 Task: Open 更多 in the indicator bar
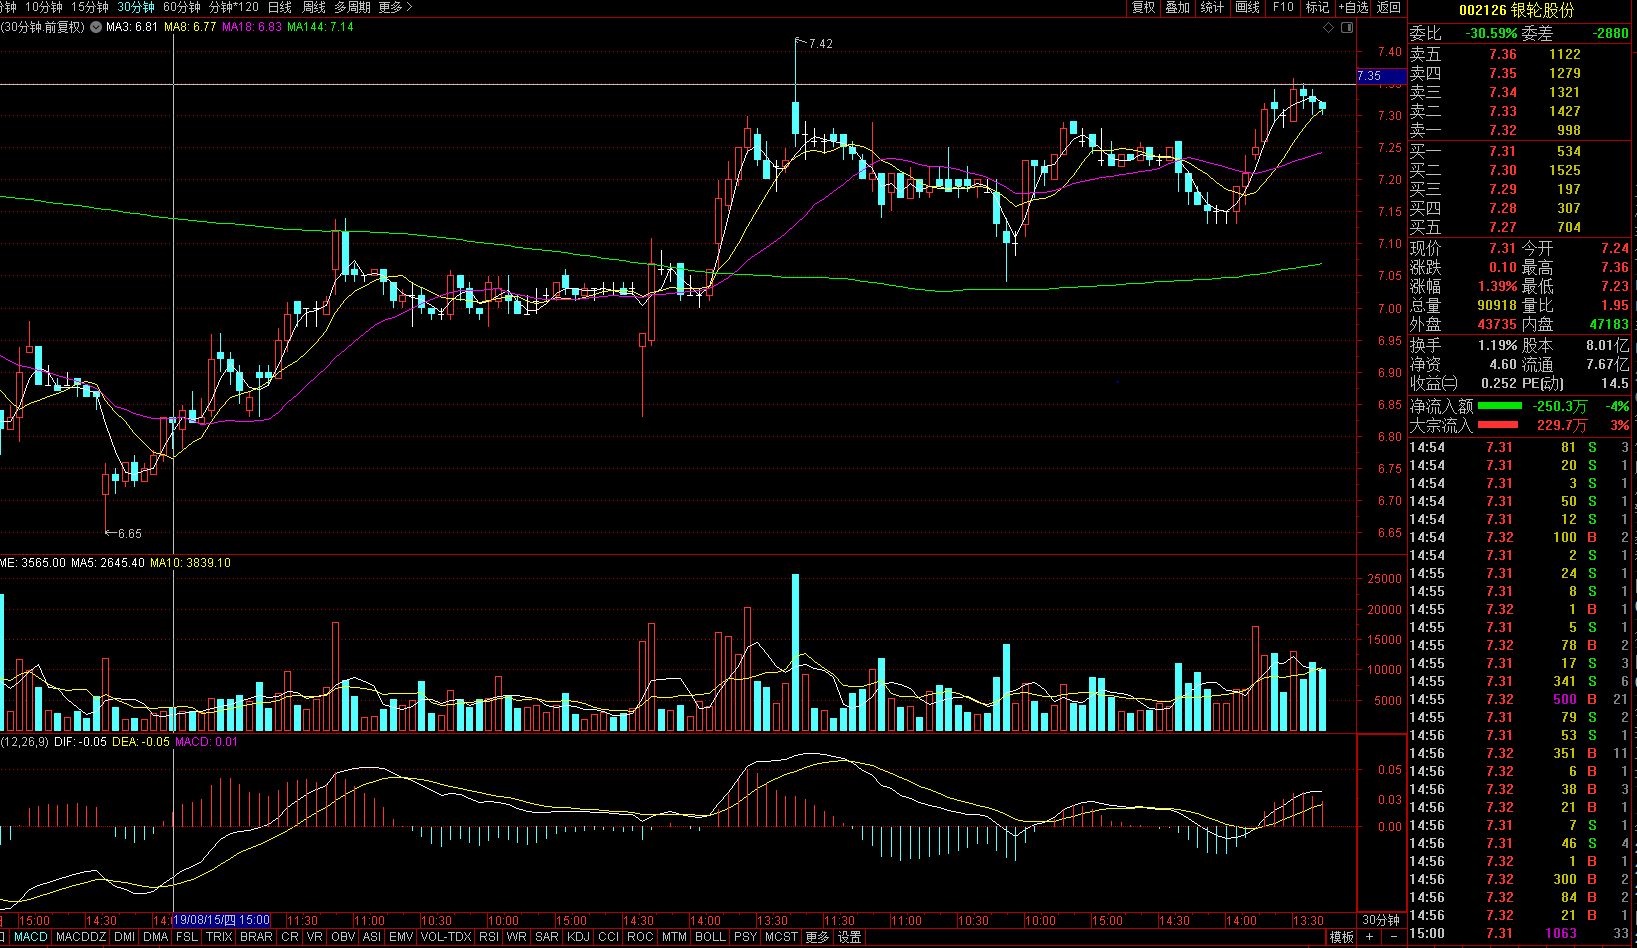pyautogui.click(x=817, y=937)
